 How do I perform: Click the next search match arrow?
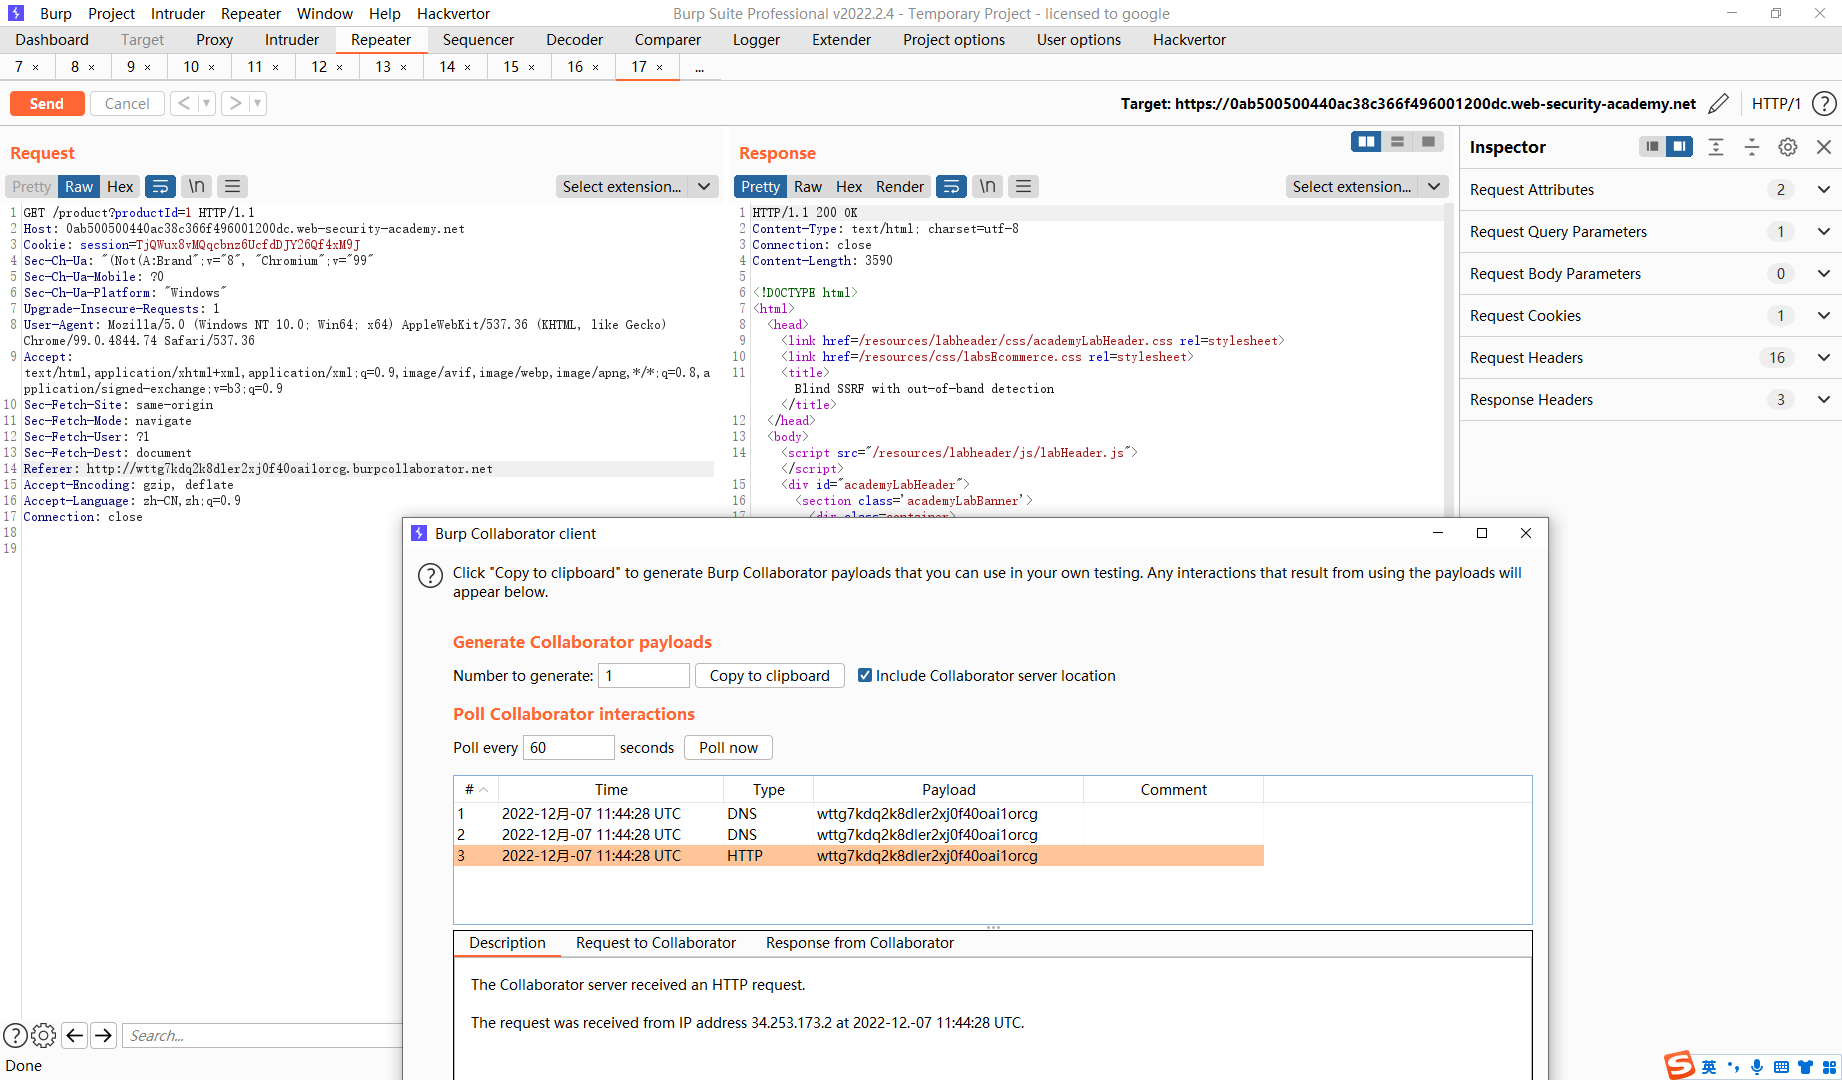(x=104, y=1035)
